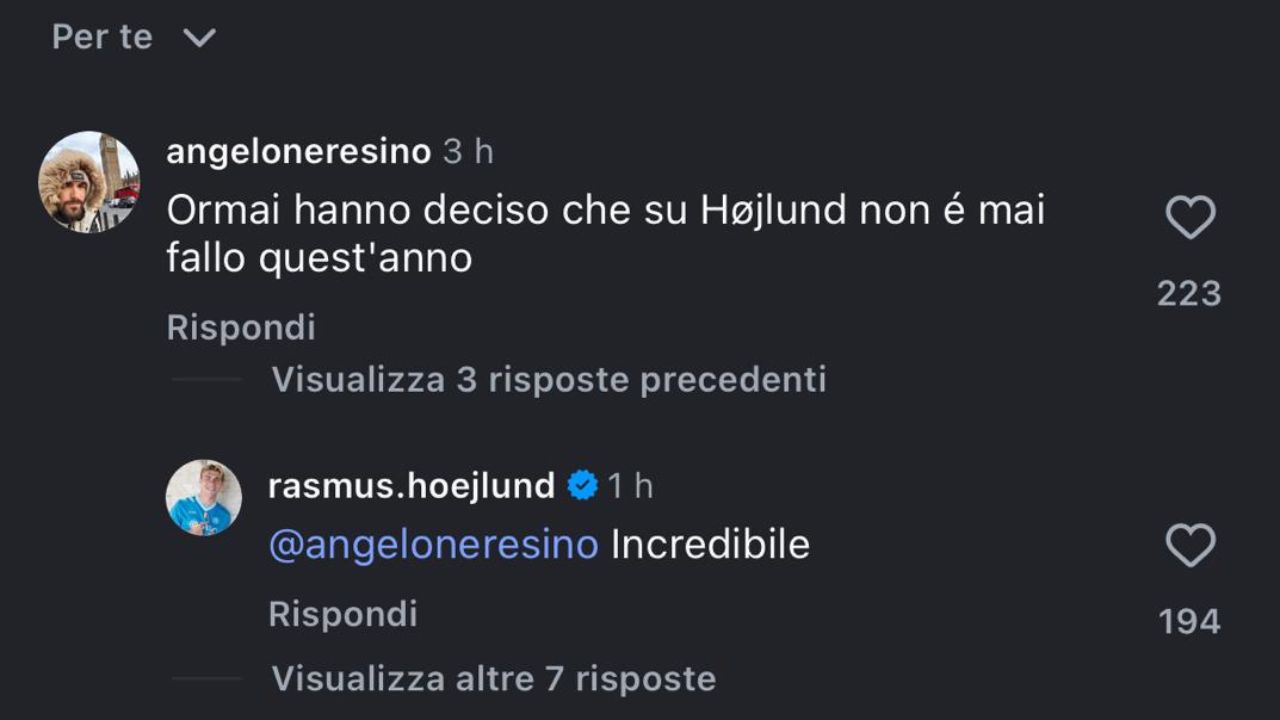Open the "Per te" sorting dropdown chevron
This screenshot has width=1280, height=720.
click(x=200, y=38)
